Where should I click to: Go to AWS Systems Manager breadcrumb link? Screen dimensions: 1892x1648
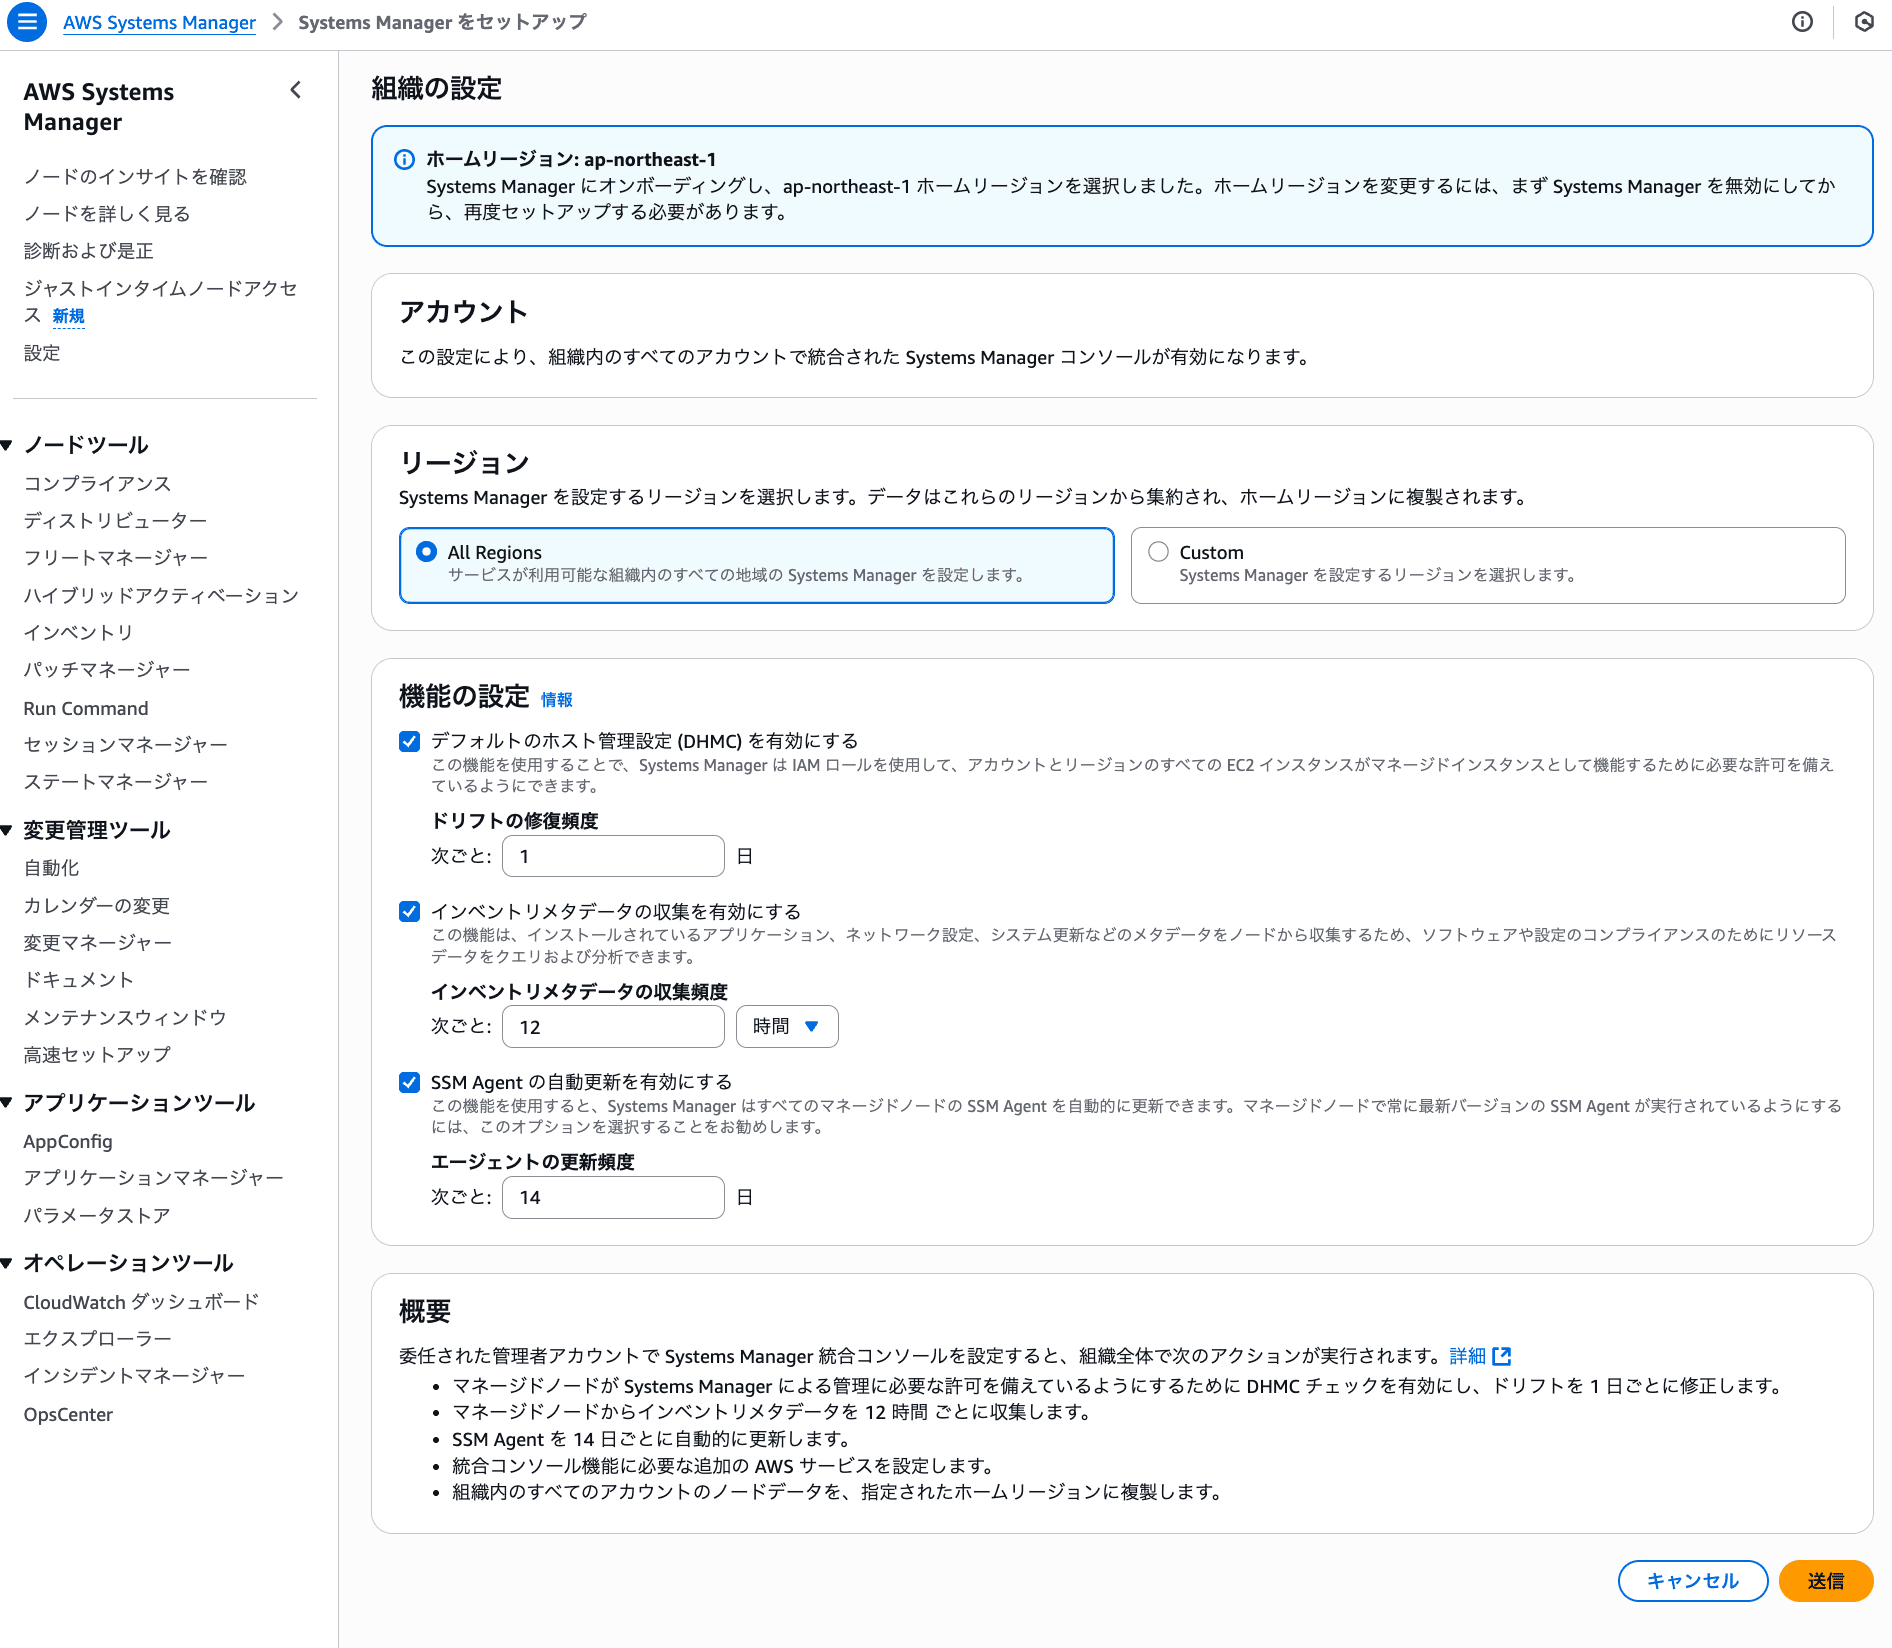point(159,22)
